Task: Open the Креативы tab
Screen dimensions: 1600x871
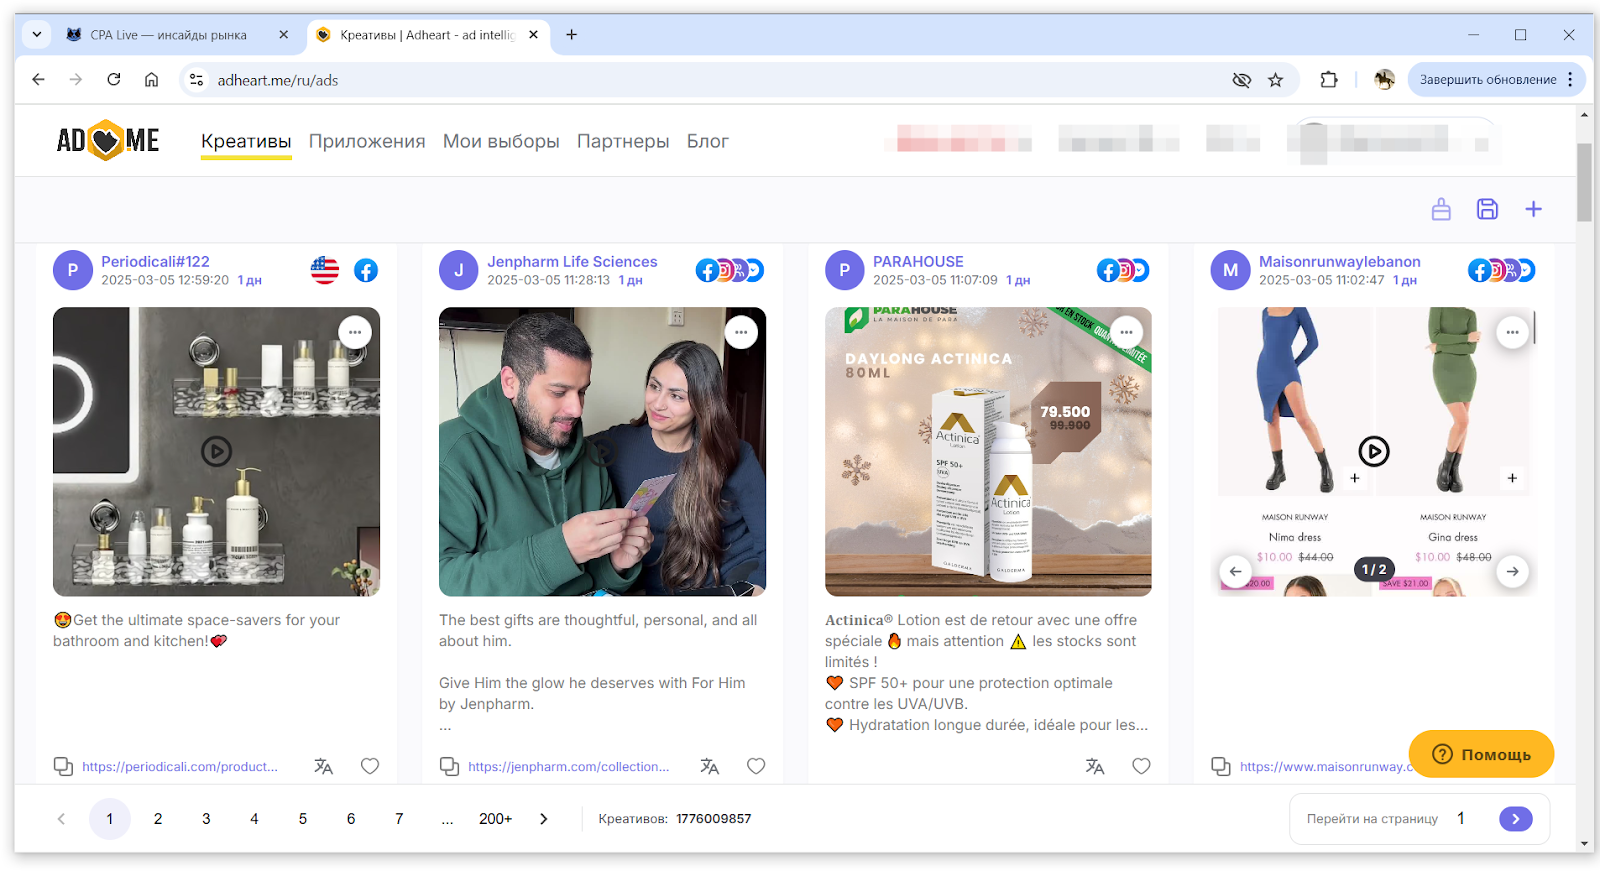Action: (x=246, y=141)
